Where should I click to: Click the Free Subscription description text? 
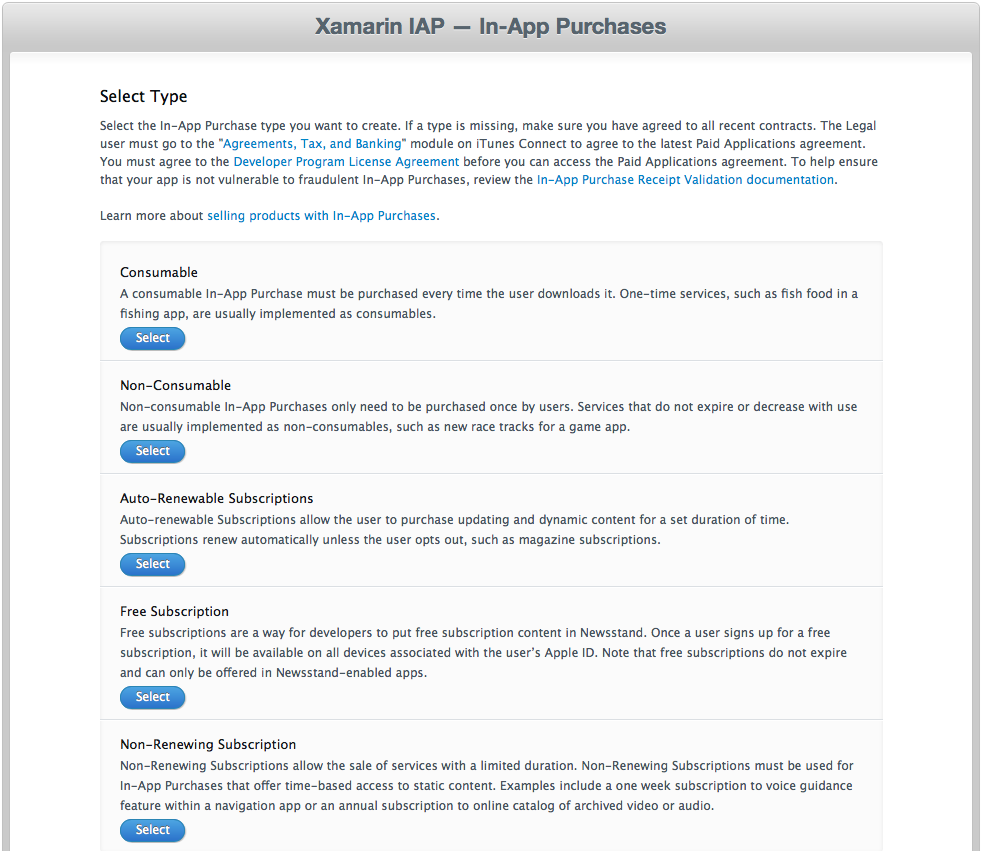tap(484, 653)
